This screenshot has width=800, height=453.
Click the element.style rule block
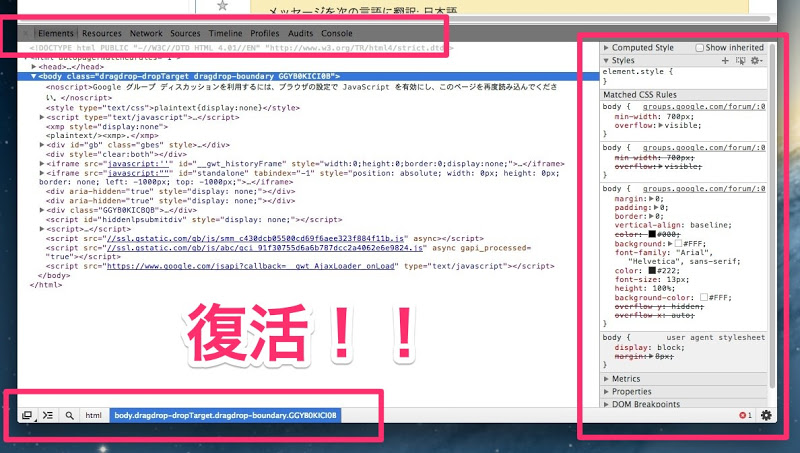[x=684, y=76]
